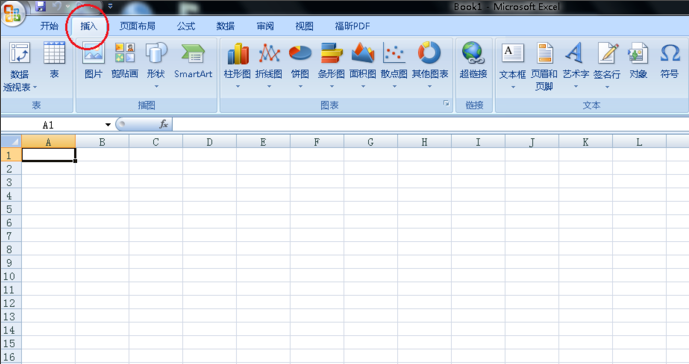The image size is (689, 364).
Task: Expand the Line chart (折线图) dropdown arrow
Action: (269, 87)
